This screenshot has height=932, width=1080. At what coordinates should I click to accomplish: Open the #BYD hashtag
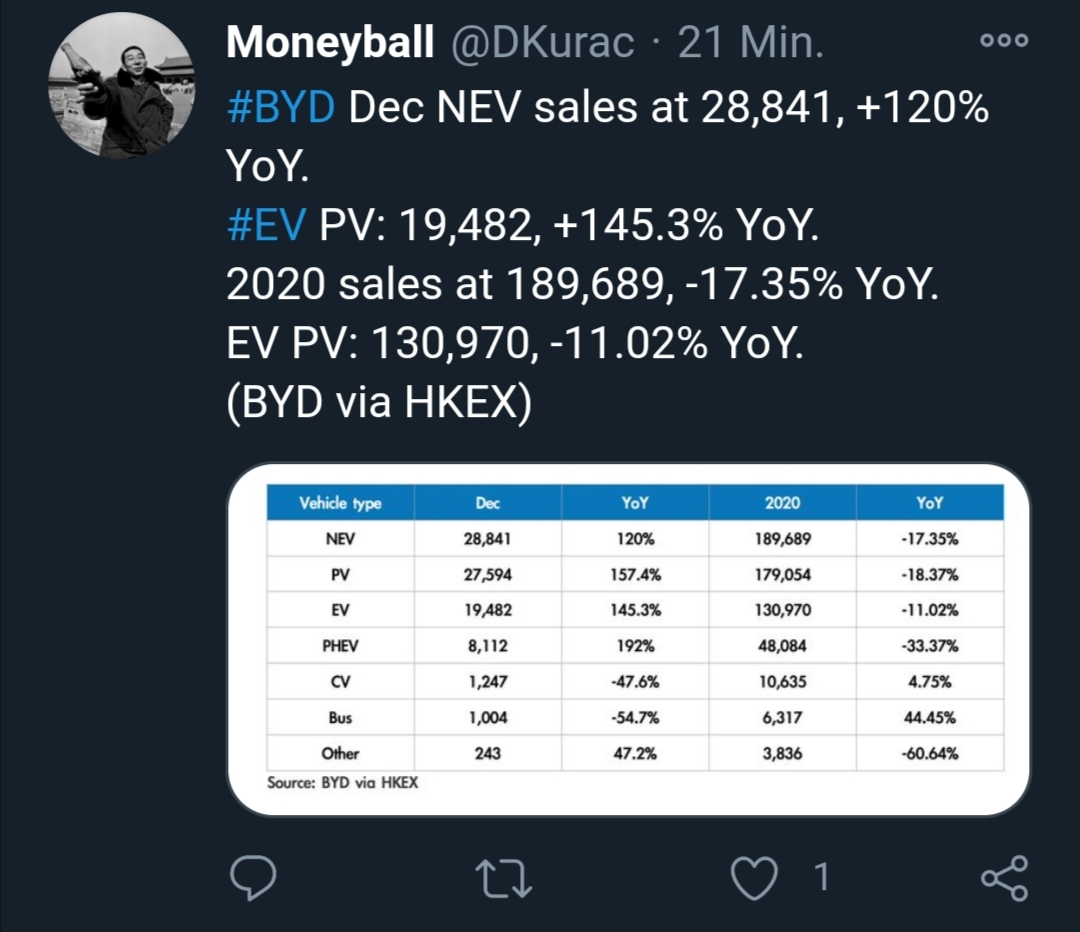point(281,108)
